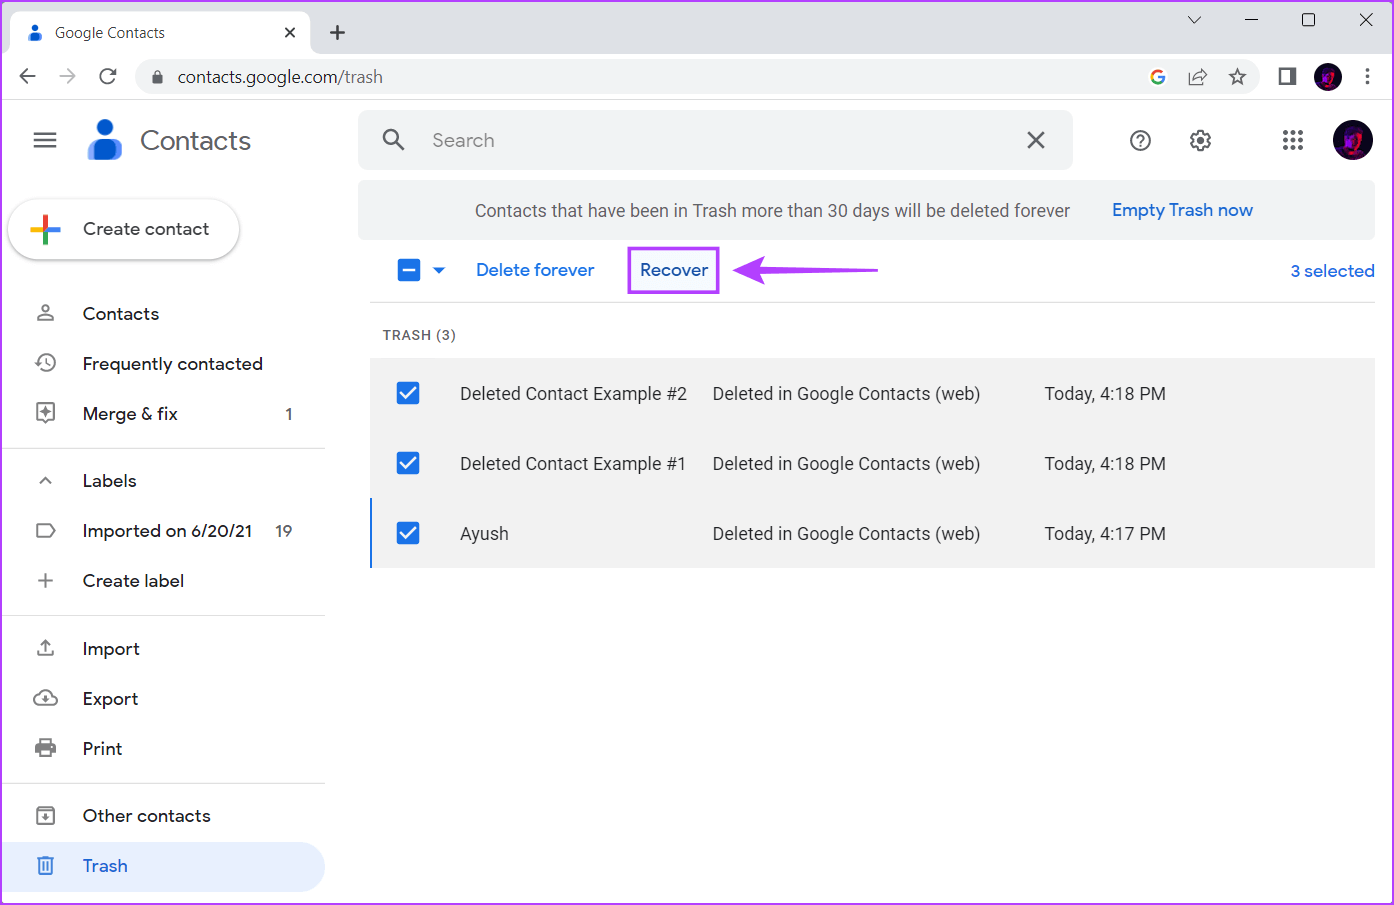Click Empty Trash now link

(1182, 210)
